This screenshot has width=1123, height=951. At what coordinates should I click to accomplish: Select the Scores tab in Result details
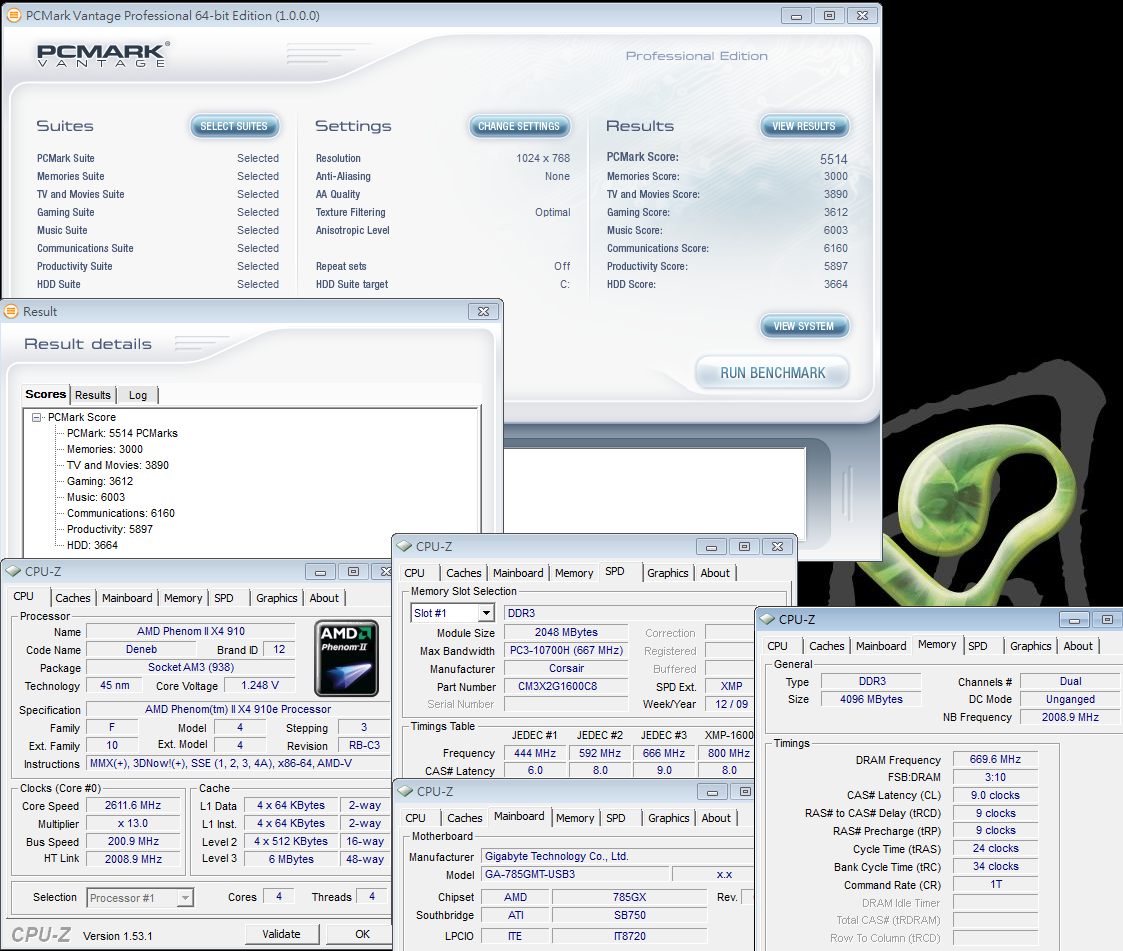(46, 394)
